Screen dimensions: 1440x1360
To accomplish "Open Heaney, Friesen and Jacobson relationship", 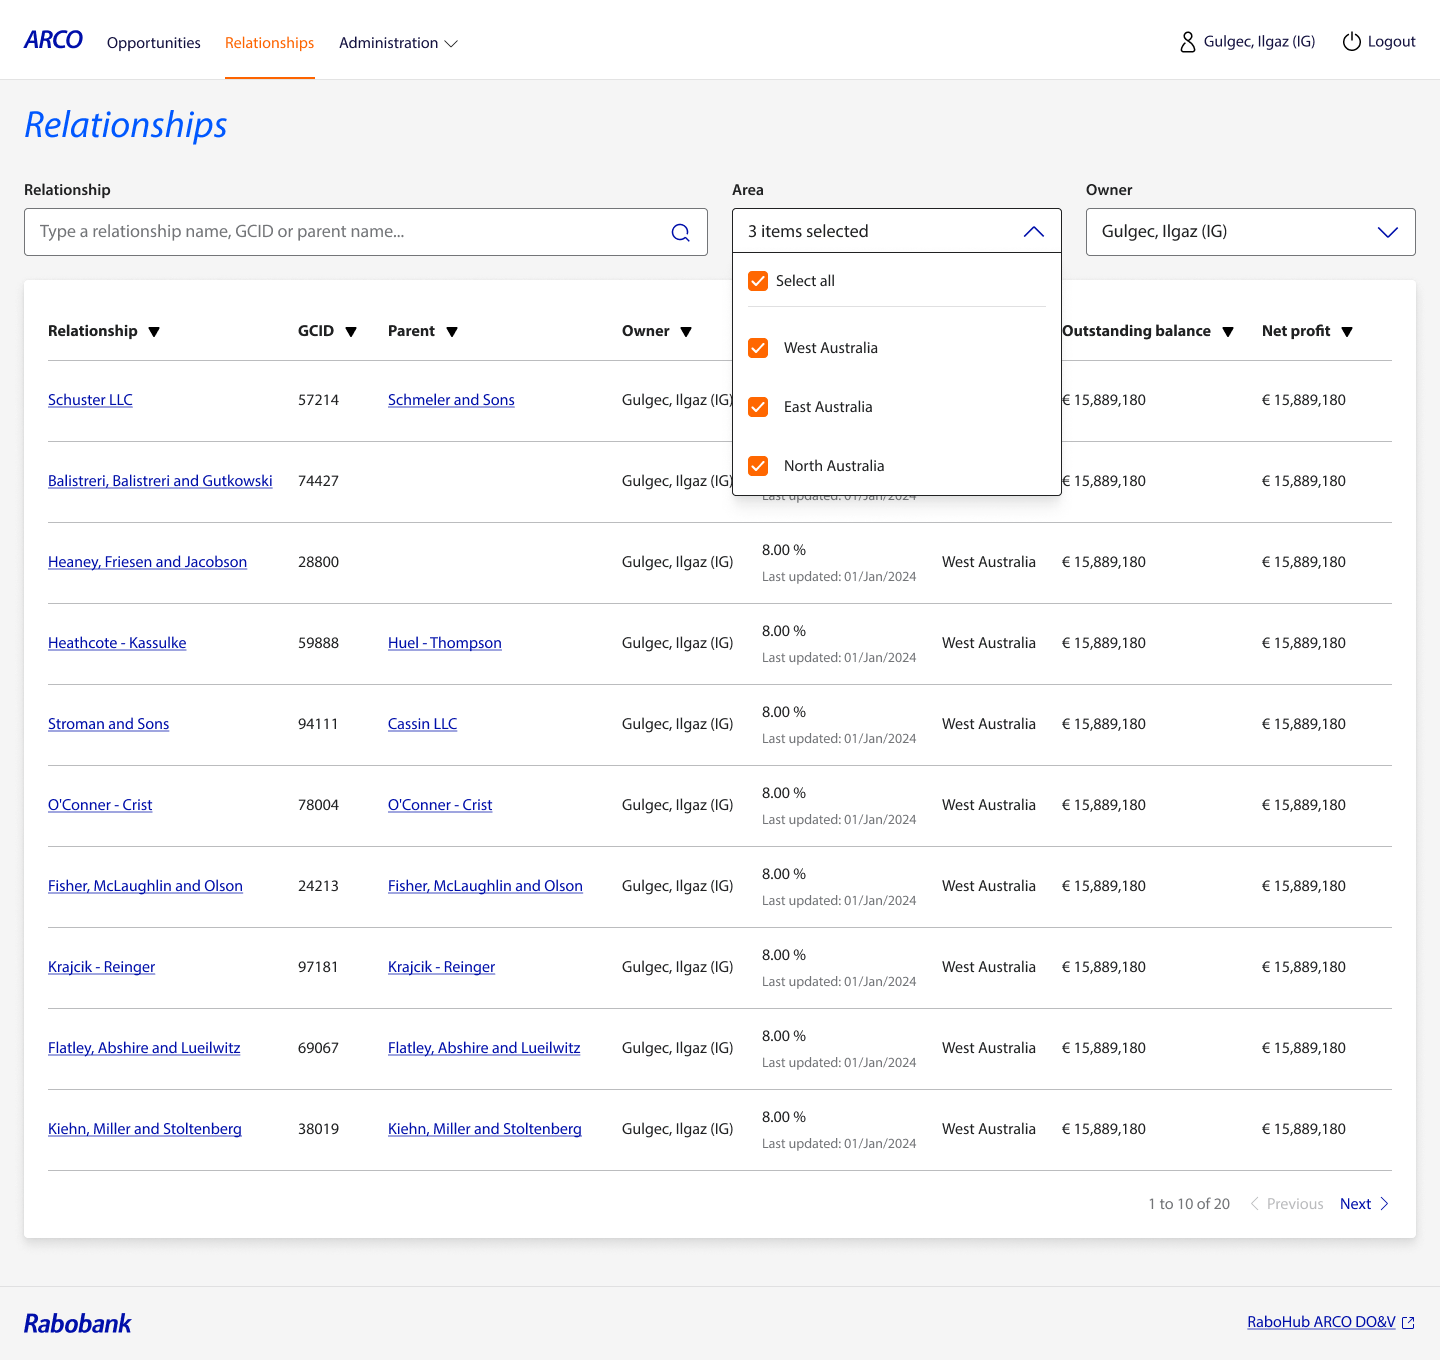I will click(147, 562).
